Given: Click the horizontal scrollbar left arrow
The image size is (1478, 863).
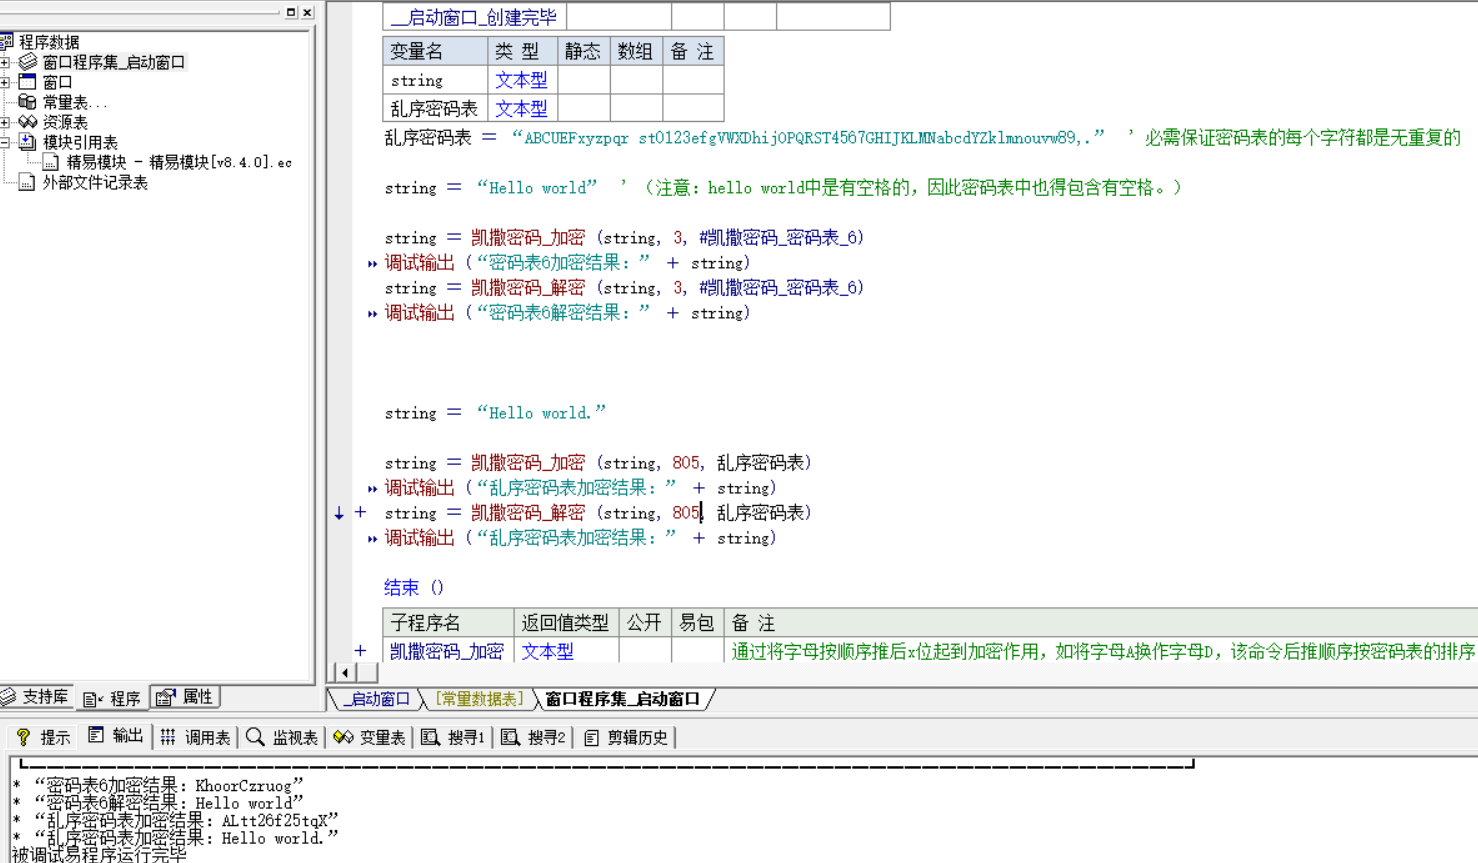Looking at the screenshot, I should pos(345,673).
